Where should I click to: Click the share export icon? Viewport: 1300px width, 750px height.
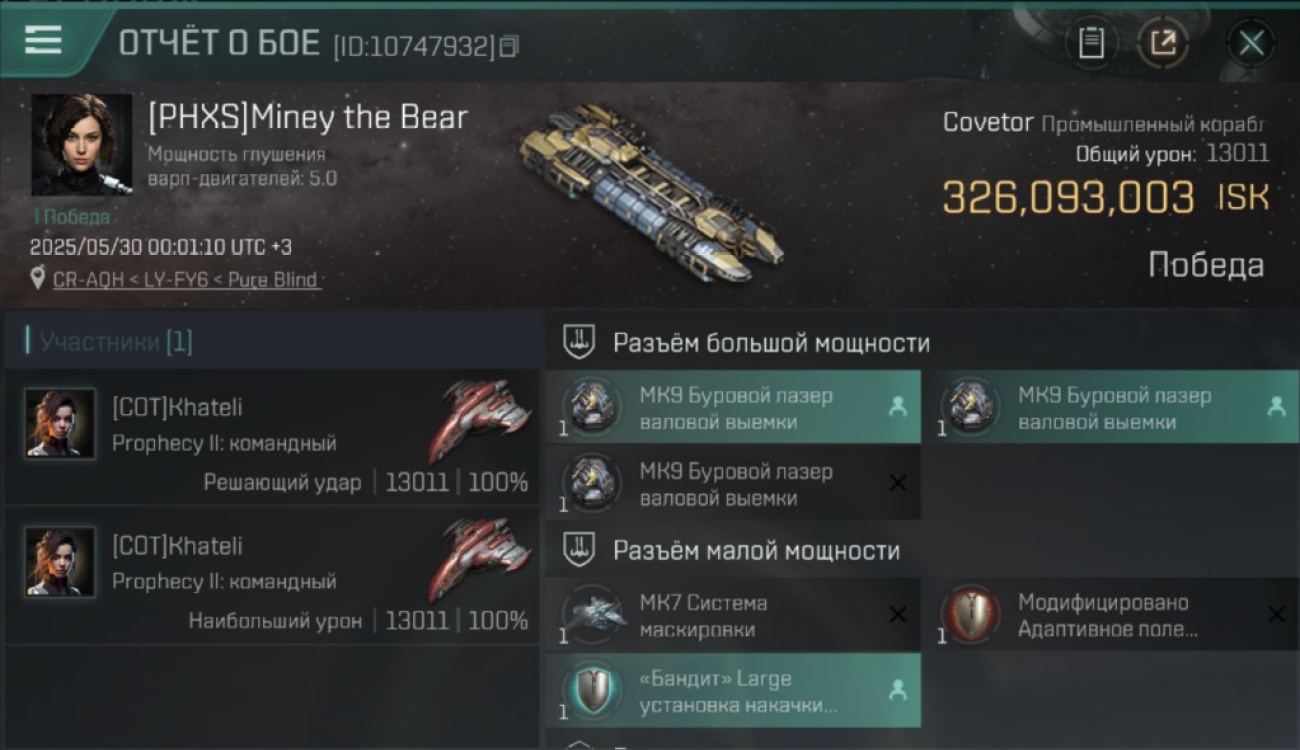pos(1163,43)
